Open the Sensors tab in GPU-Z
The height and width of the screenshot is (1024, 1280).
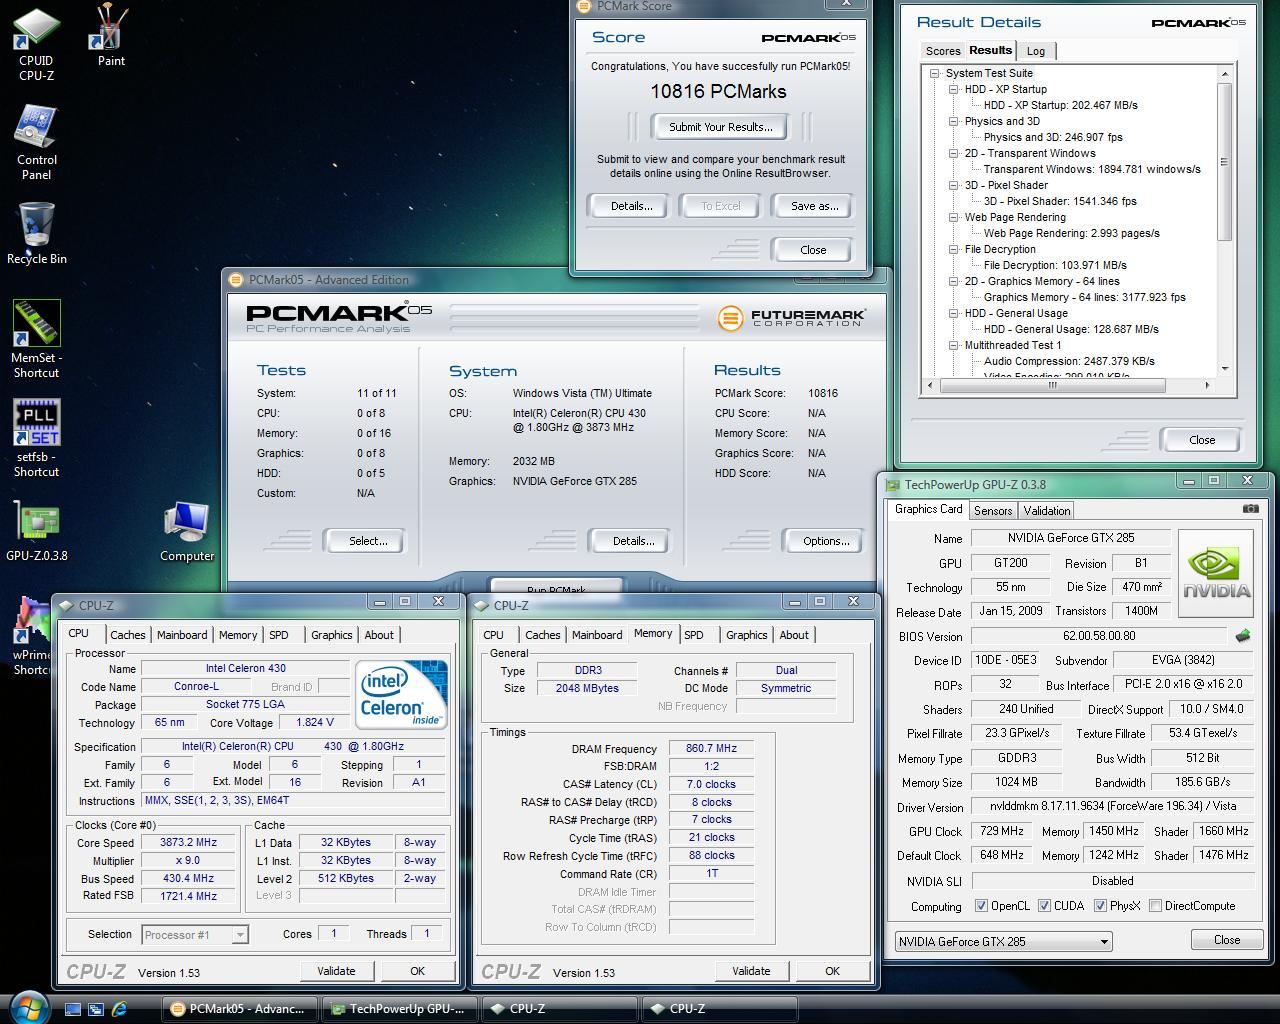(x=993, y=511)
